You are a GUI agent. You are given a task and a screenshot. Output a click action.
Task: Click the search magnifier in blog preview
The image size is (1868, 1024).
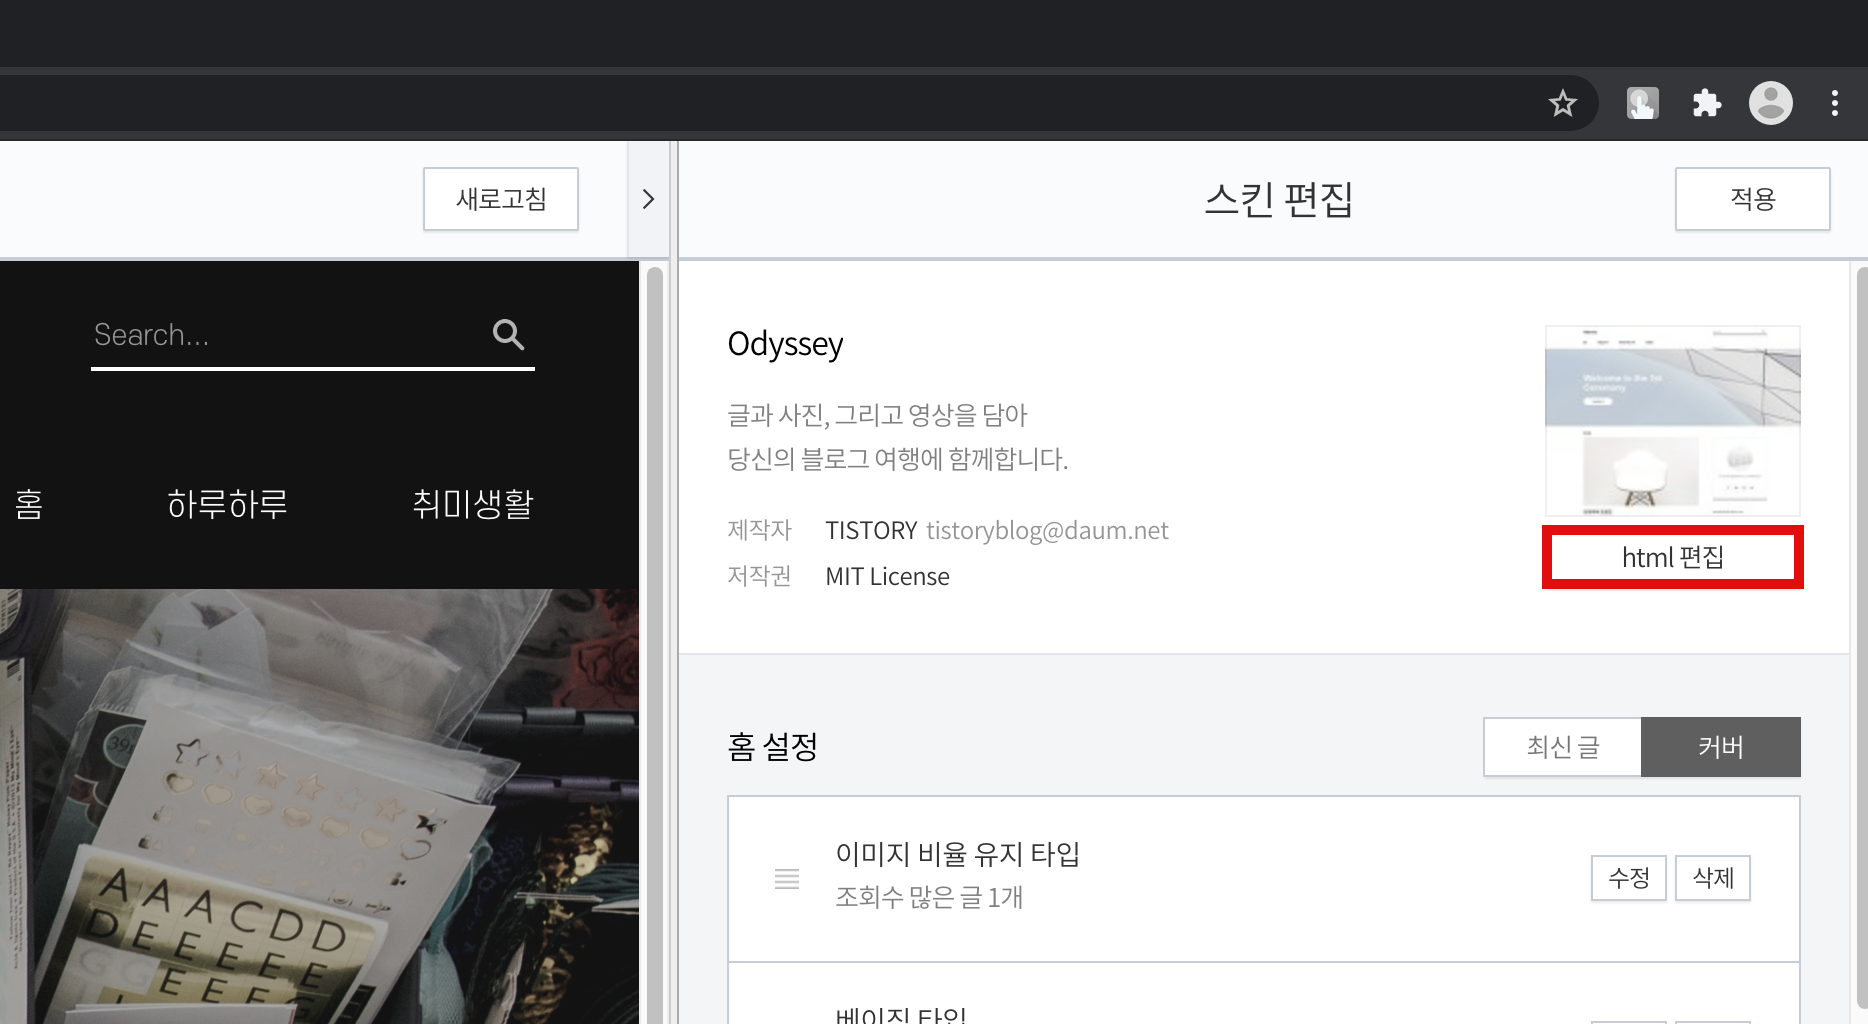(508, 334)
